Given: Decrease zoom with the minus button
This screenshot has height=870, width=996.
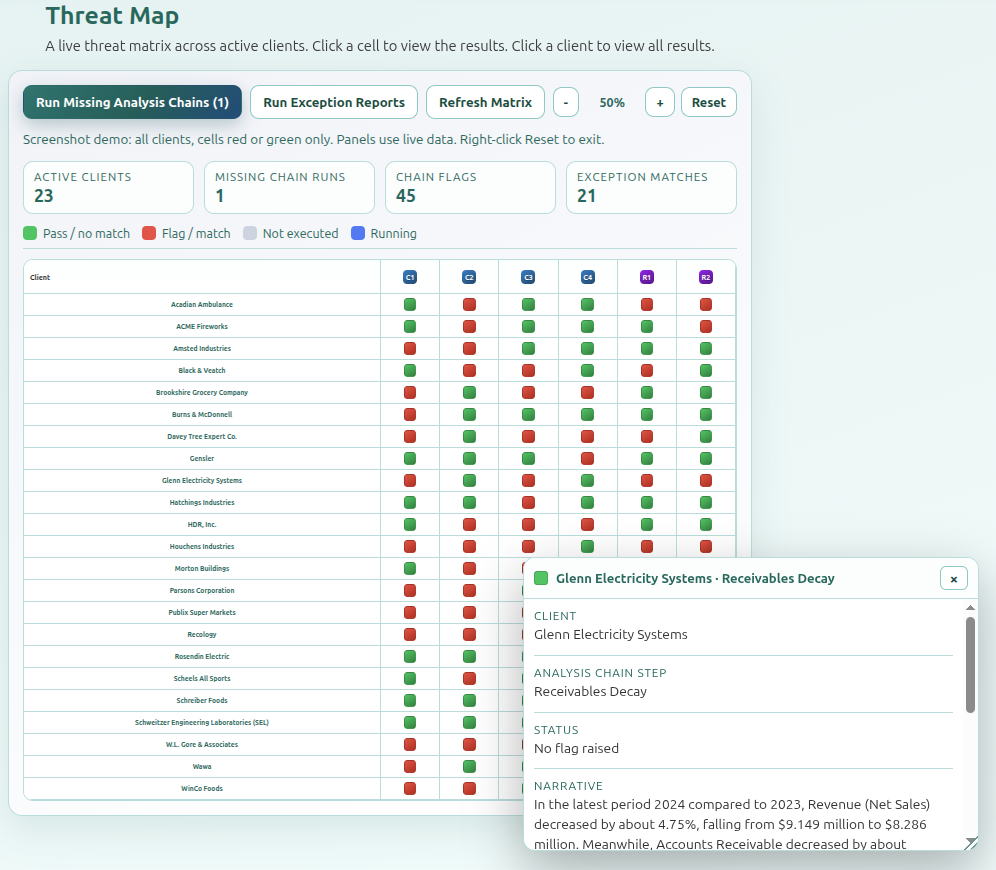Looking at the screenshot, I should coord(565,103).
